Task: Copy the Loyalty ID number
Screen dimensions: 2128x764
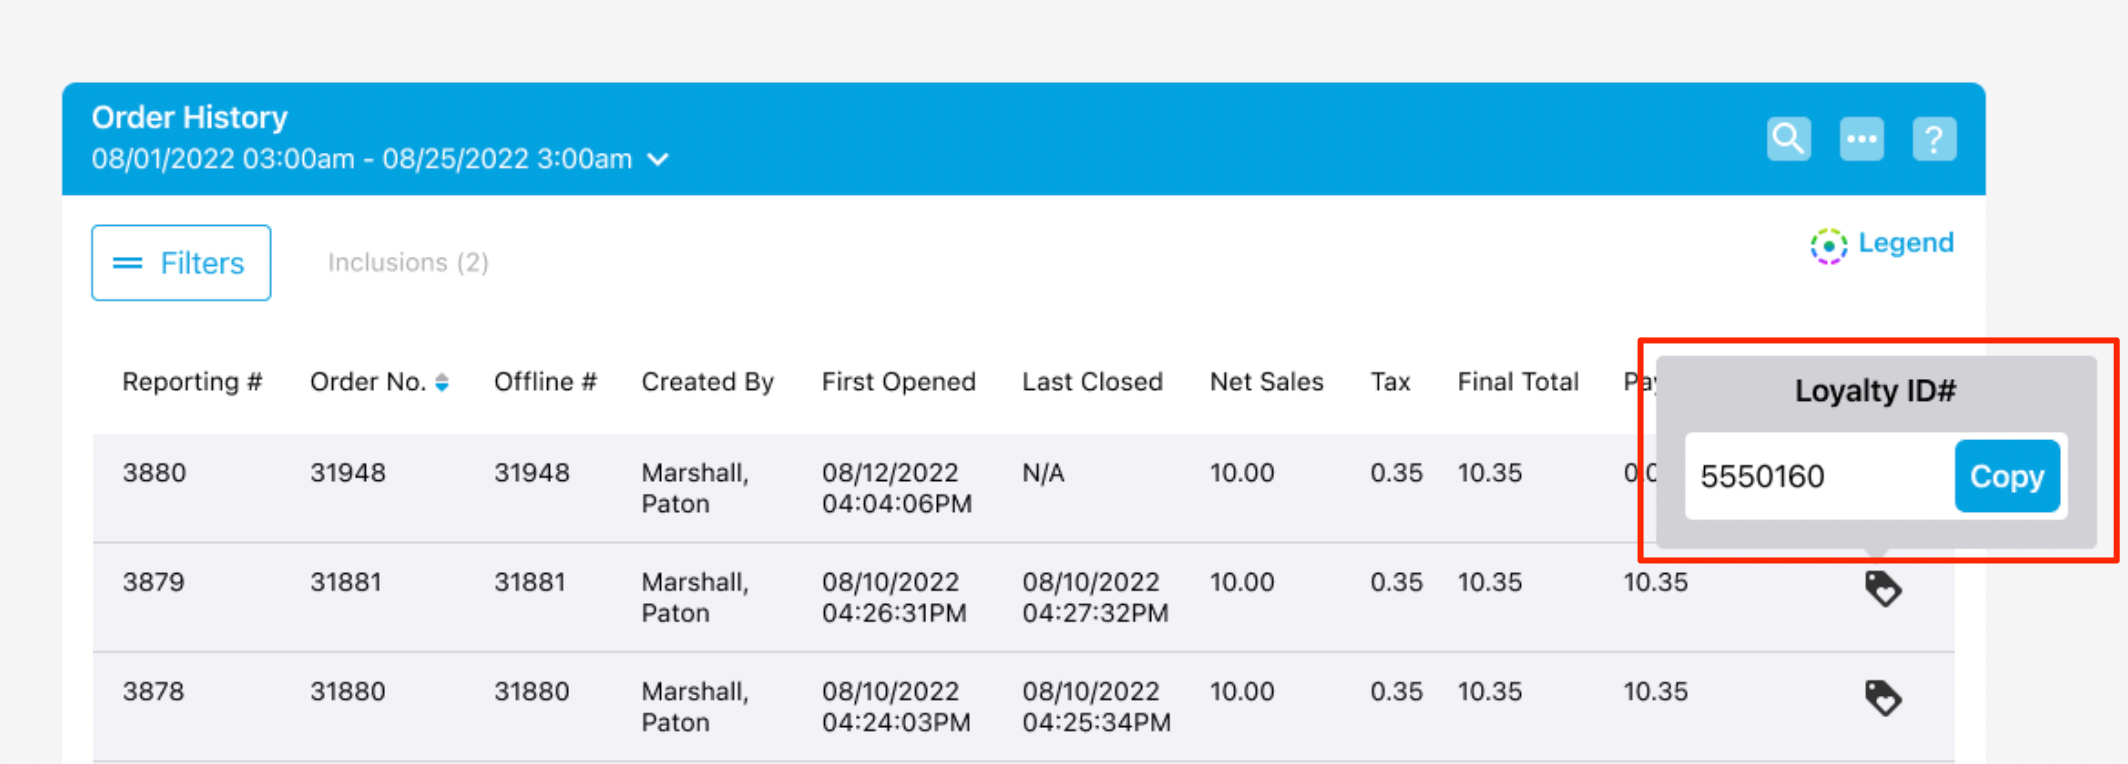Action: pyautogui.click(x=2006, y=476)
